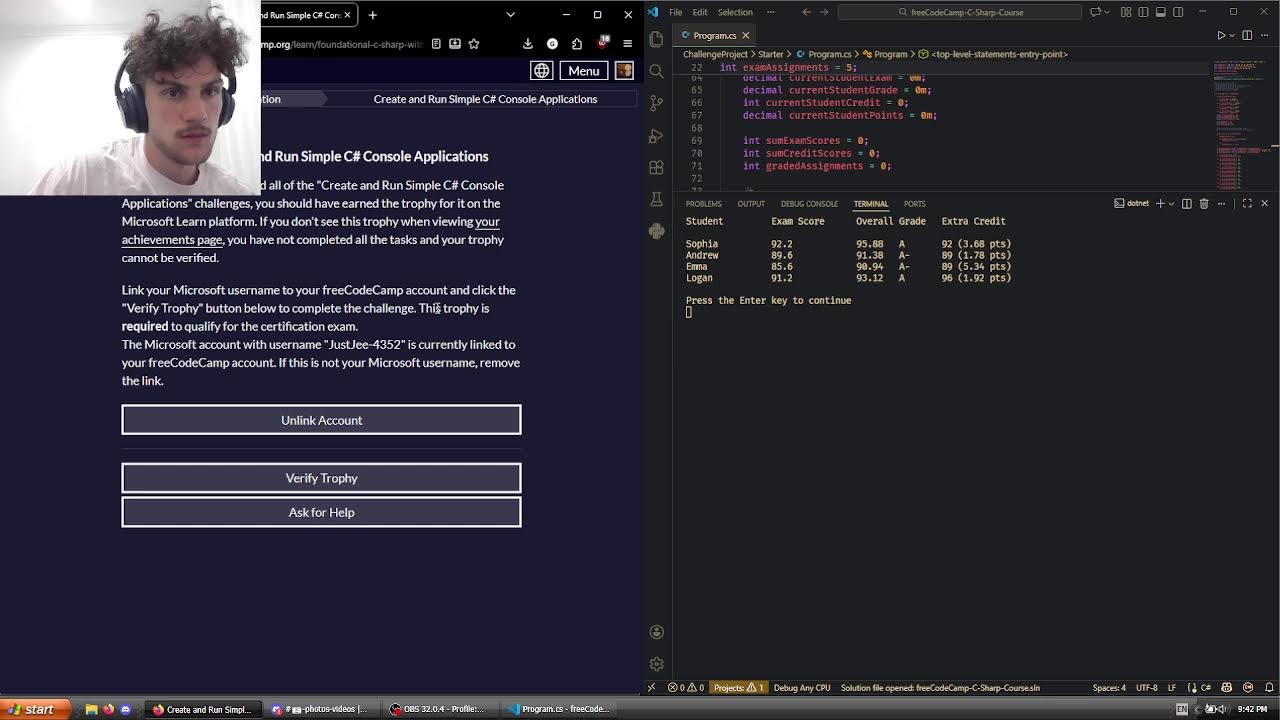Viewport: 1280px width, 720px height.
Task: Switch to the Problems panel tab
Action: coord(703,204)
